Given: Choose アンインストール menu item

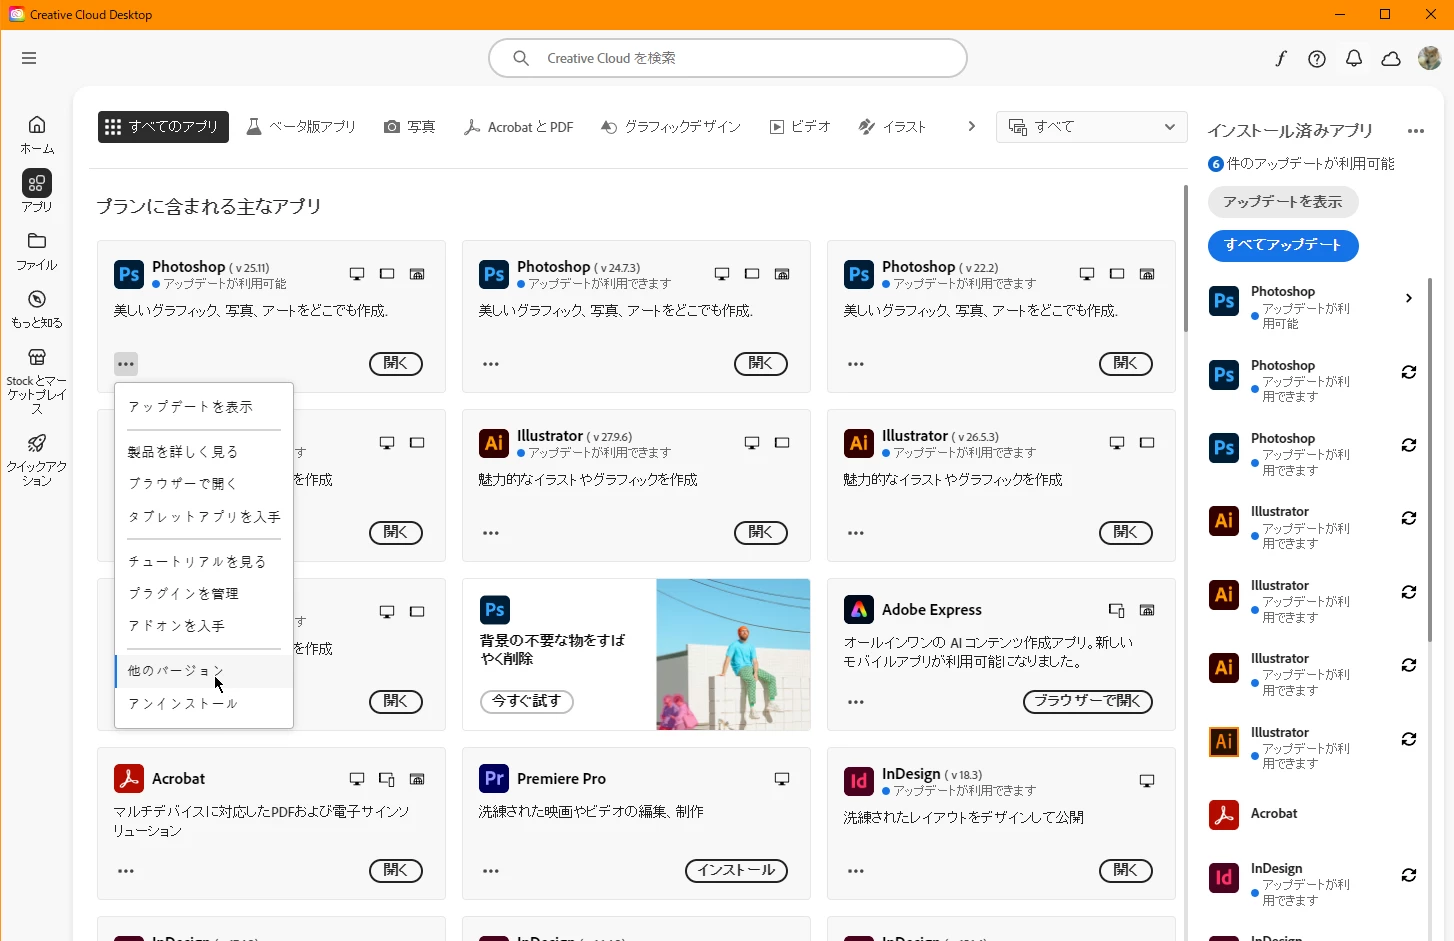Looking at the screenshot, I should click(204, 704).
